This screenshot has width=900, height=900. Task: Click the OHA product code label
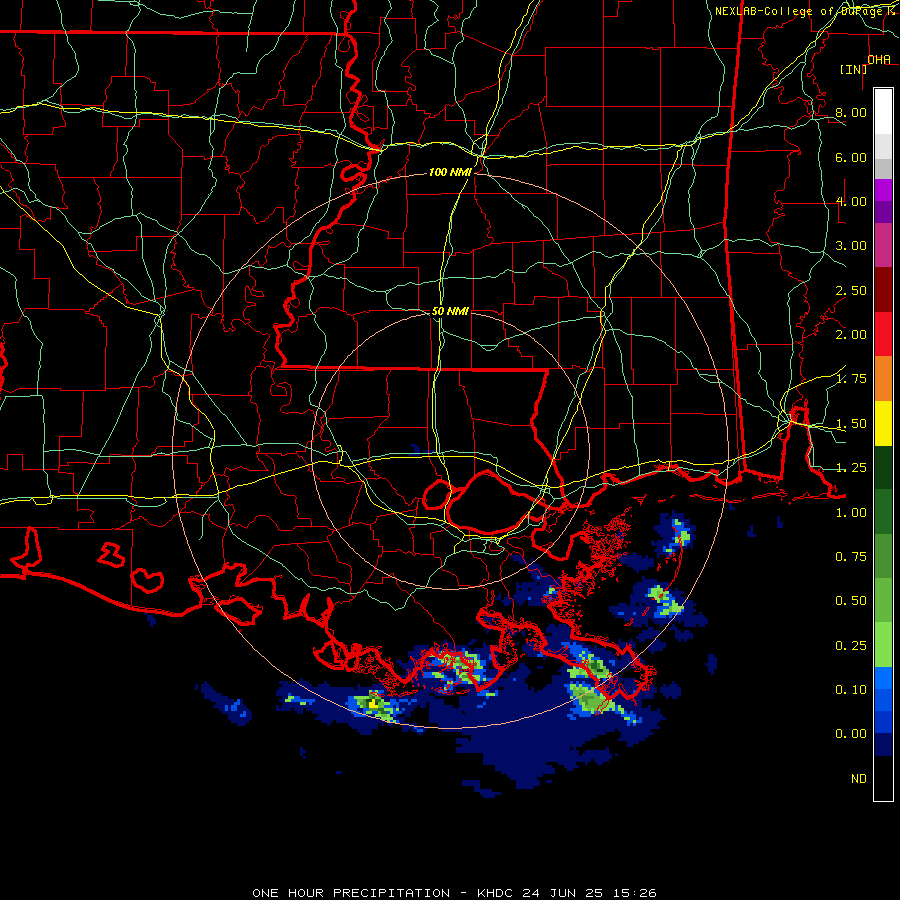click(879, 59)
